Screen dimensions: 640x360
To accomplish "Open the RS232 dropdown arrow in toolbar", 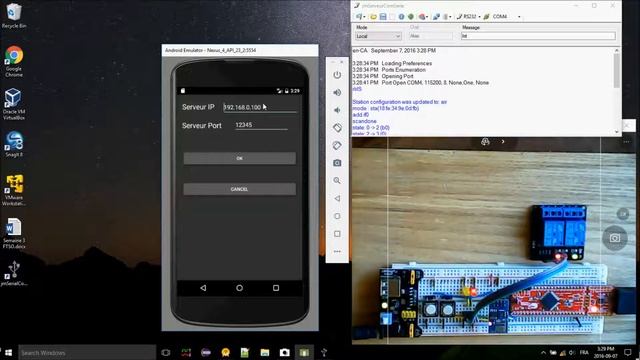I will [479, 17].
